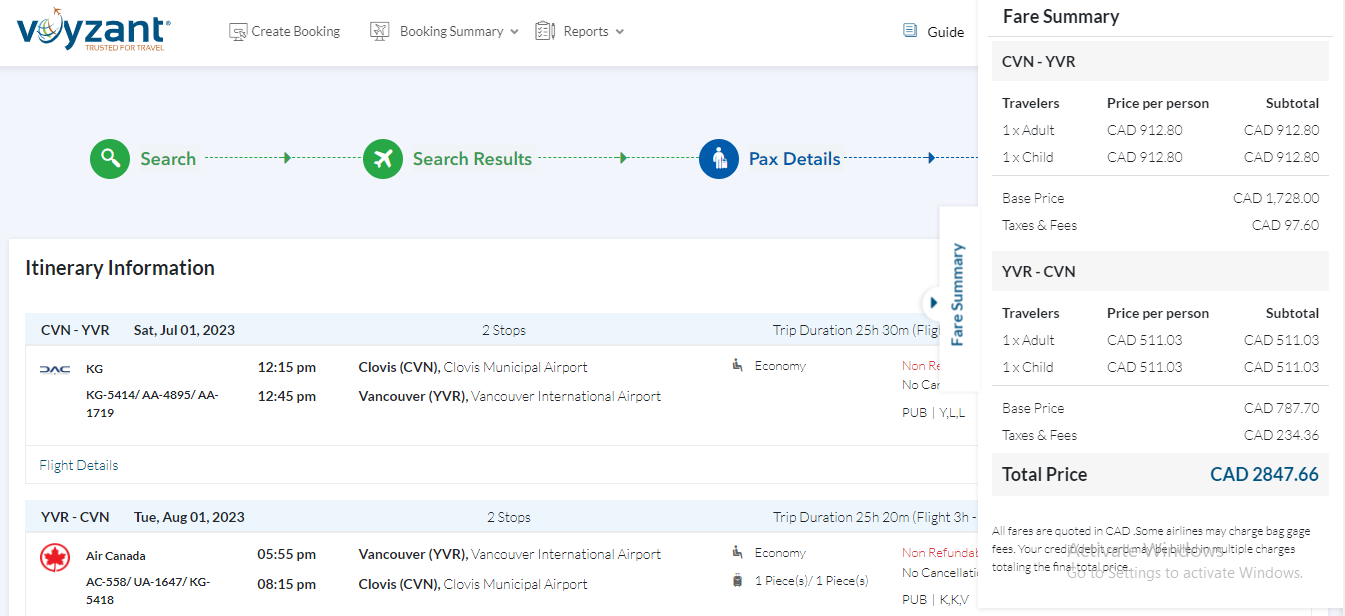The image size is (1345, 616).
Task: Click the Voyzant logo
Action: tap(93, 31)
